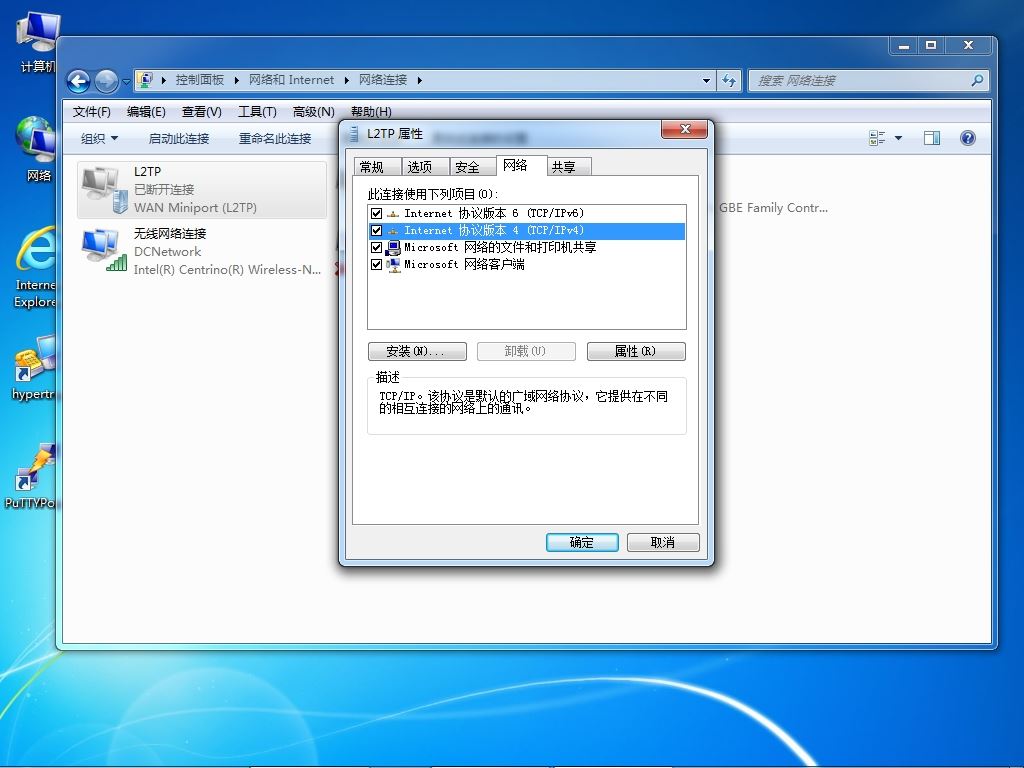1024x768 pixels.
Task: Select the 无线网络连接 connection icon
Action: point(104,250)
